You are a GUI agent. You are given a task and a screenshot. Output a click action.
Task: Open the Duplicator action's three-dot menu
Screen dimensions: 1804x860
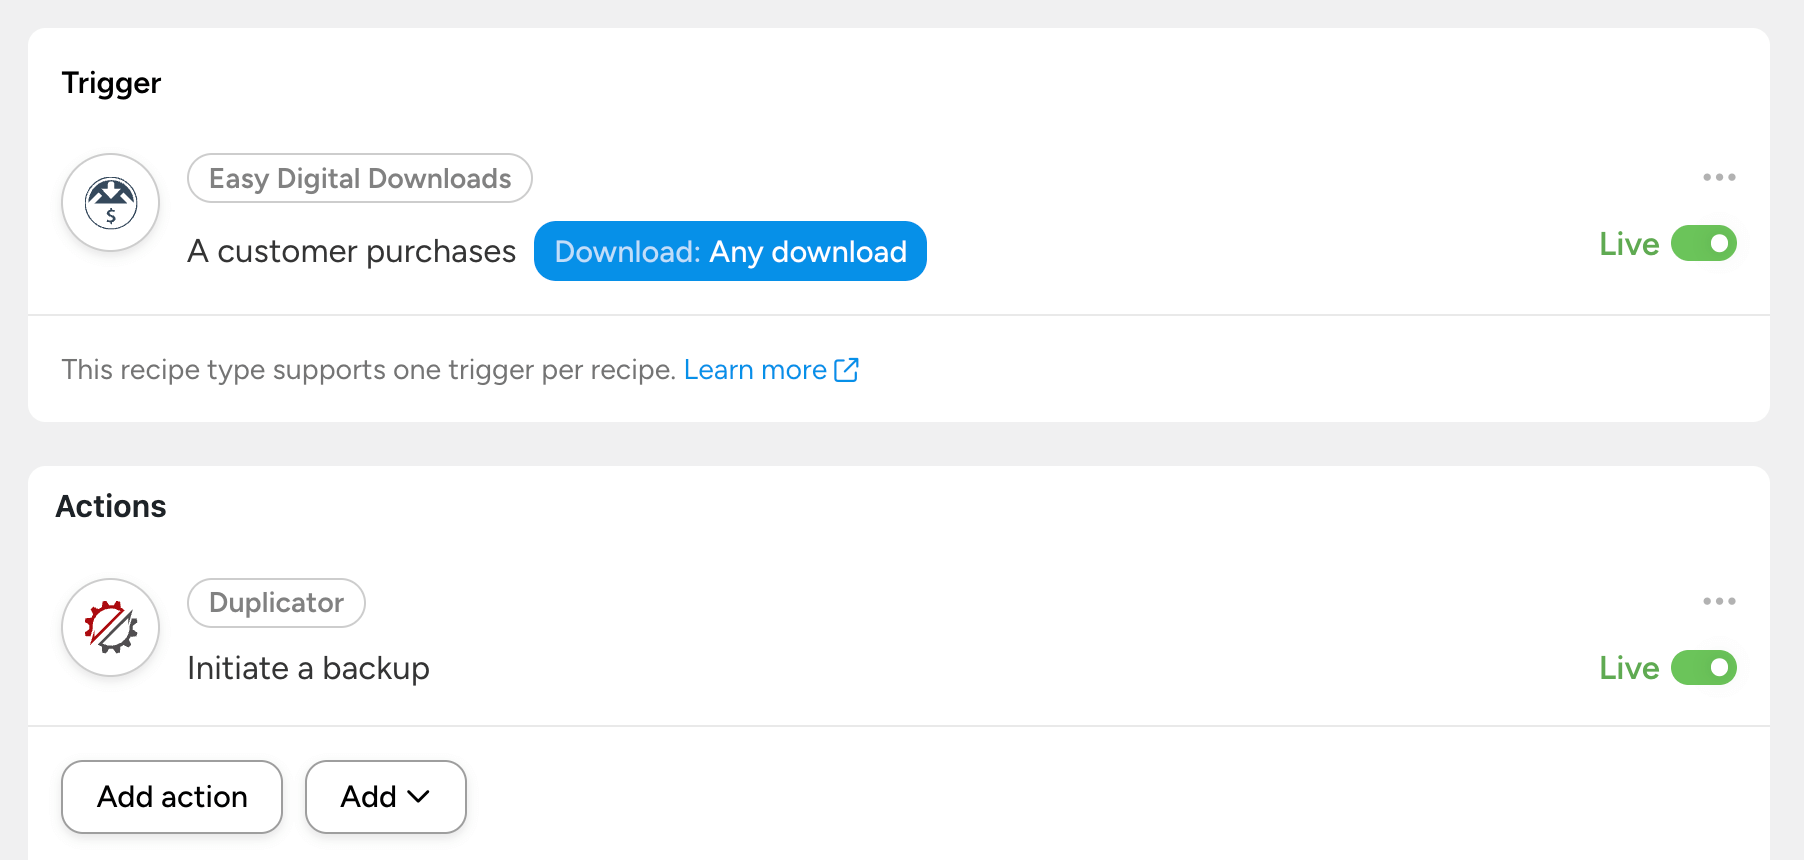1719,601
